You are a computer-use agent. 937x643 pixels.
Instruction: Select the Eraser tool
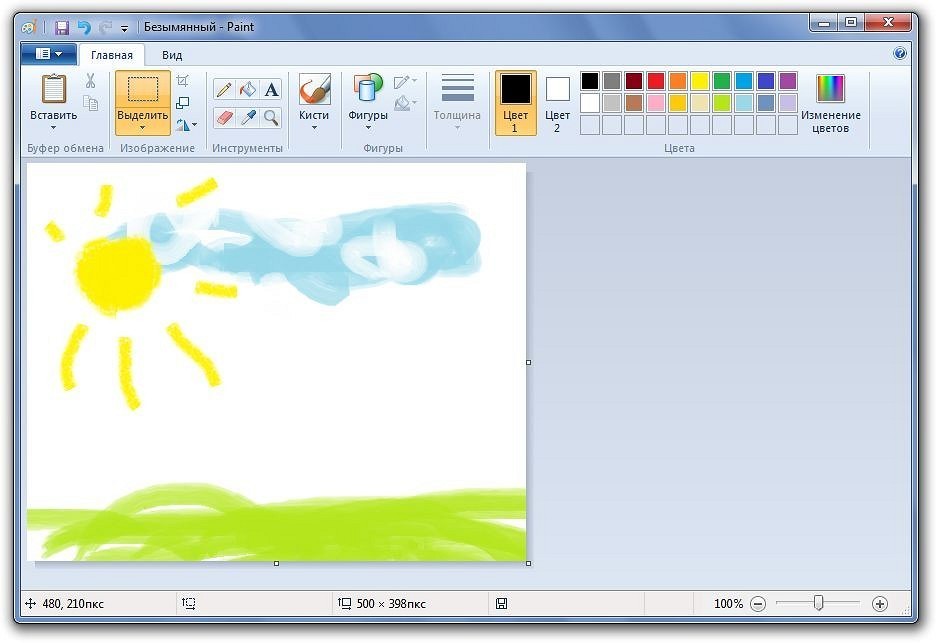click(x=224, y=118)
